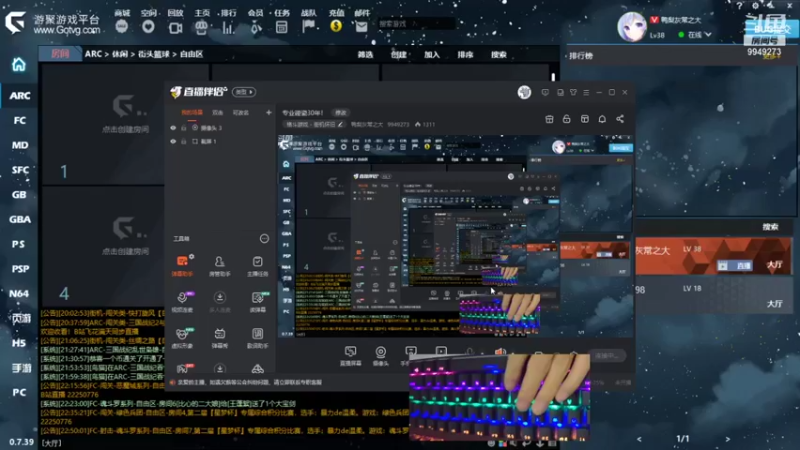Select PSP platform in left sidebar

(19, 269)
